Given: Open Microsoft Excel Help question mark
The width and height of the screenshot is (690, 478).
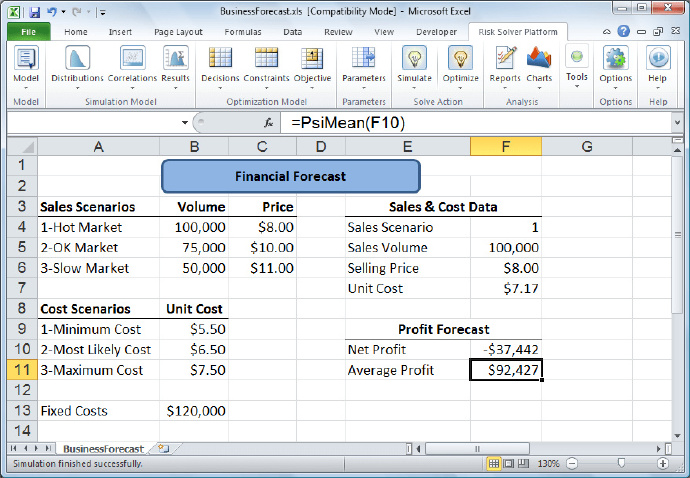Looking at the screenshot, I should 624,31.
